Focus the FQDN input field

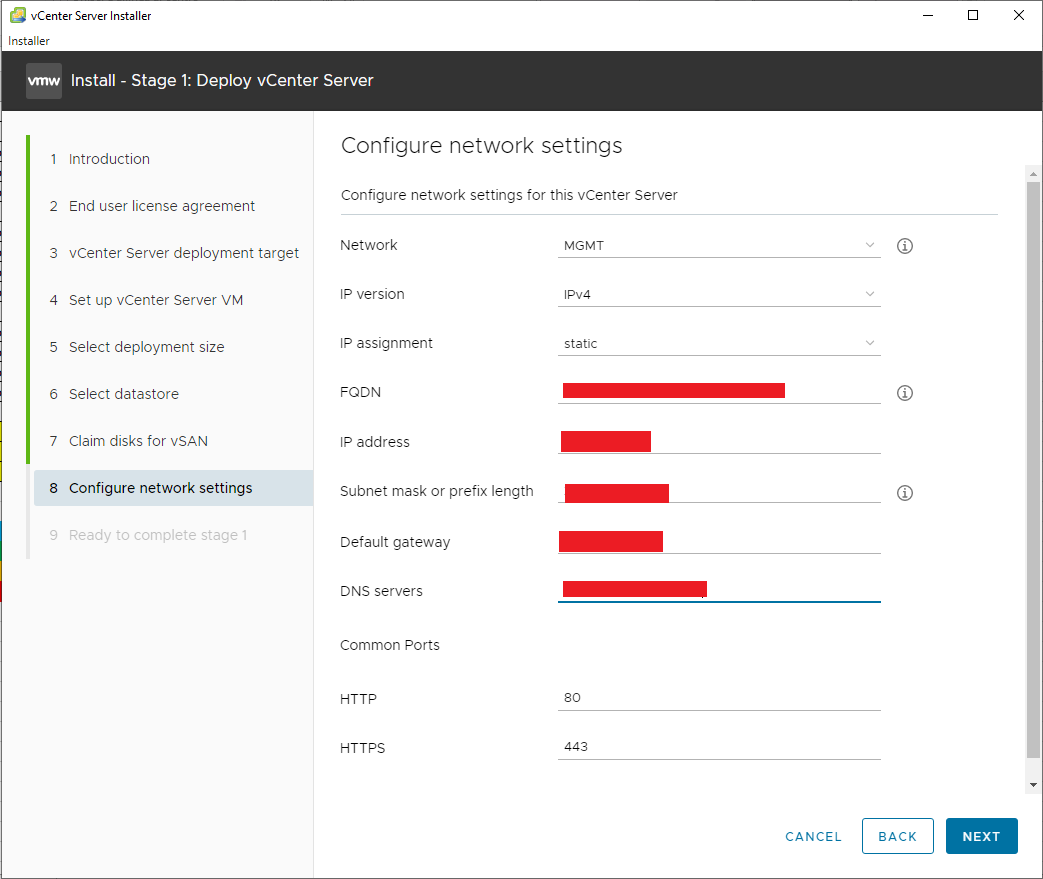coord(719,391)
